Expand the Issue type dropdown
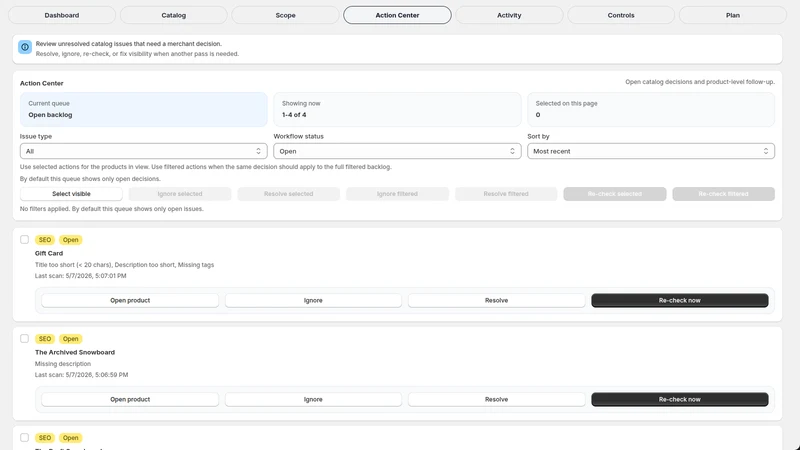This screenshot has height=450, width=800. coord(143,151)
